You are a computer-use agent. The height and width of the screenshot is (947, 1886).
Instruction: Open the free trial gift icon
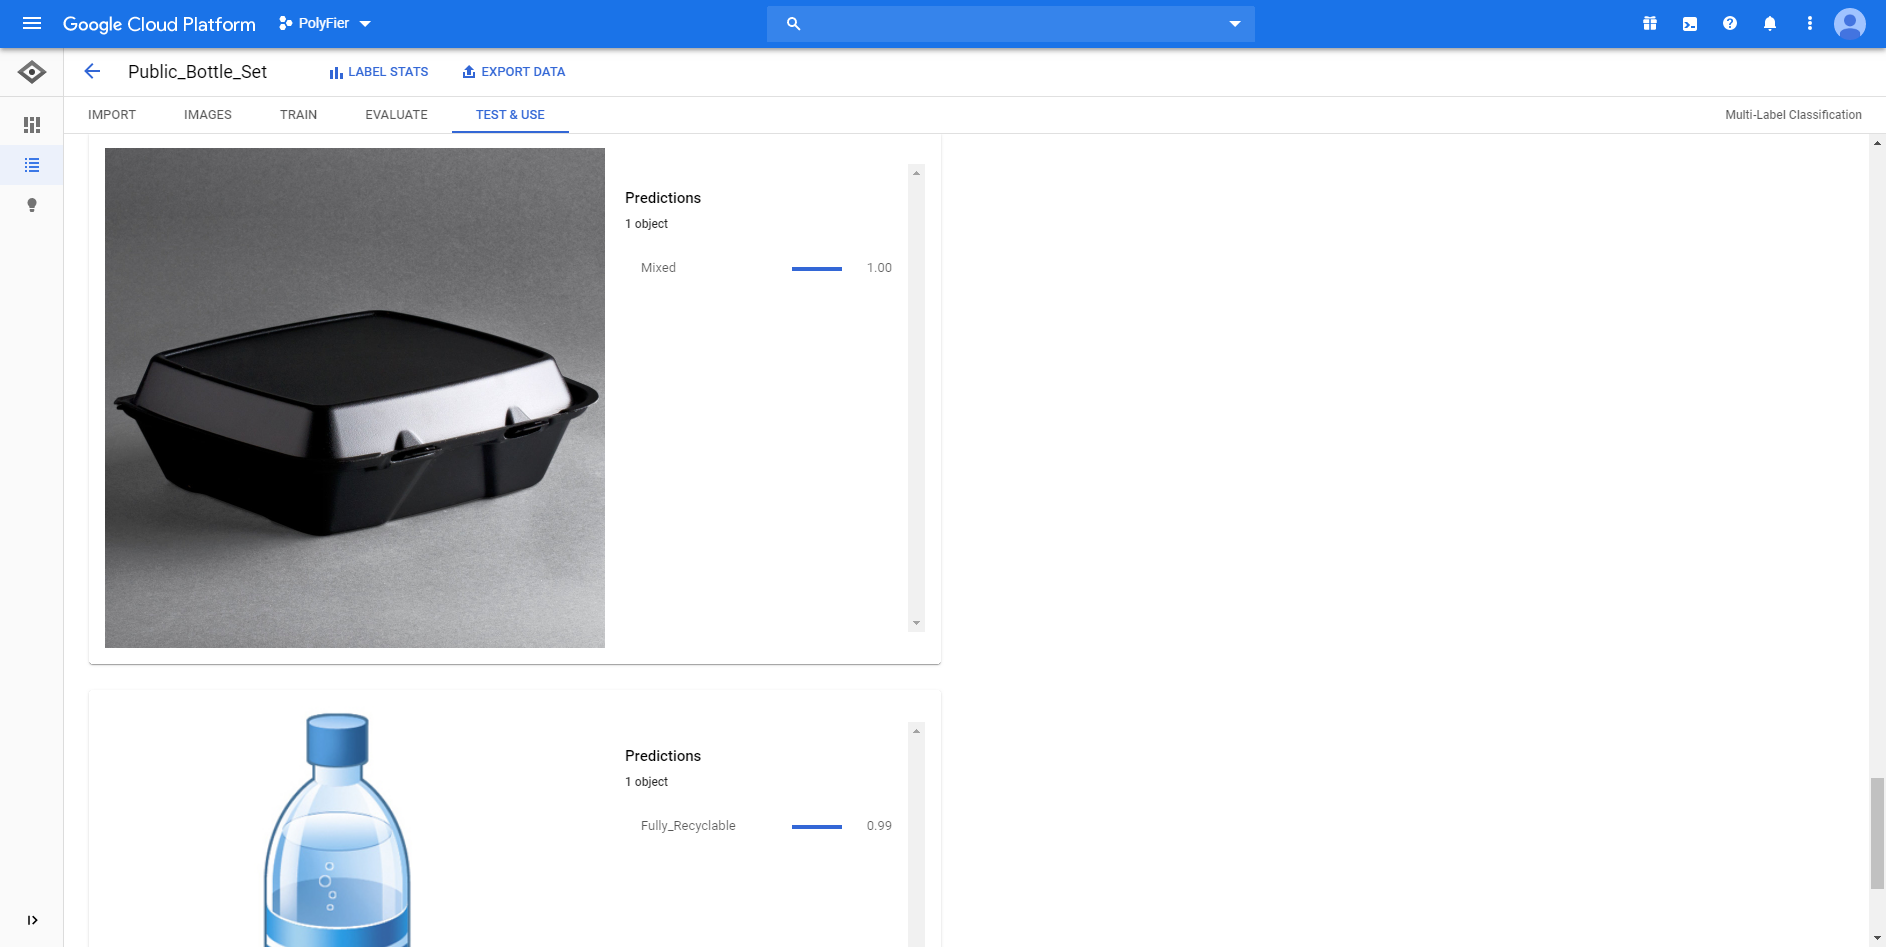coord(1650,24)
